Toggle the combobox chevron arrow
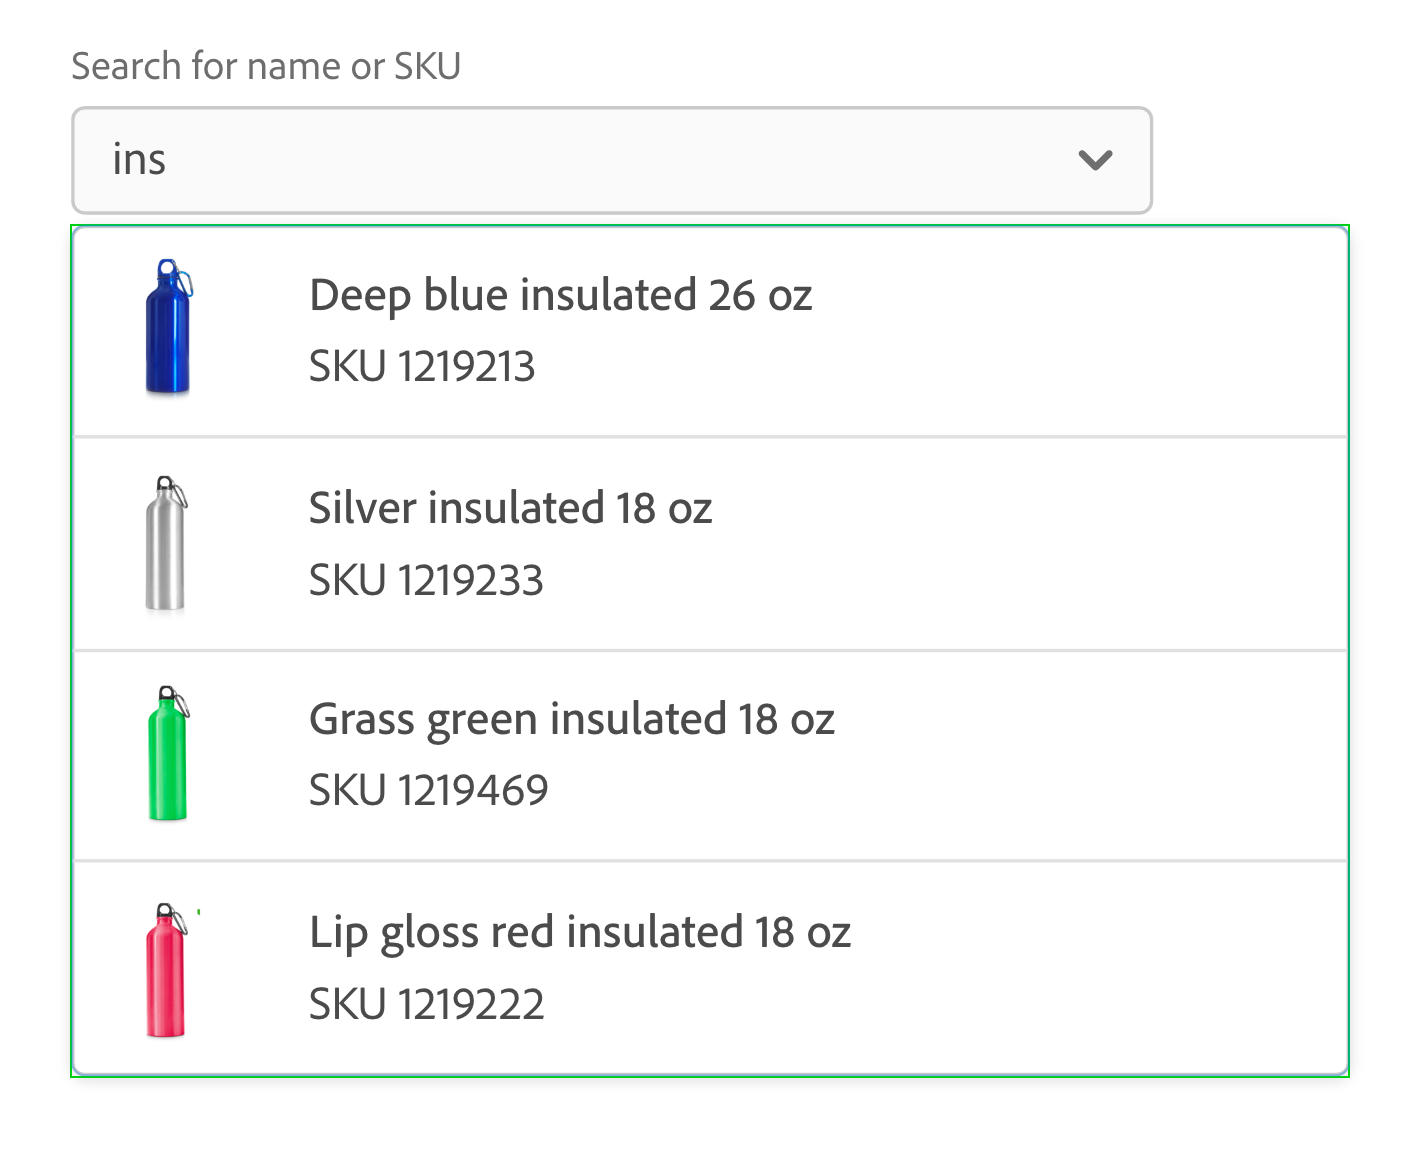Image resolution: width=1416 pixels, height=1150 pixels. [x=1096, y=160]
